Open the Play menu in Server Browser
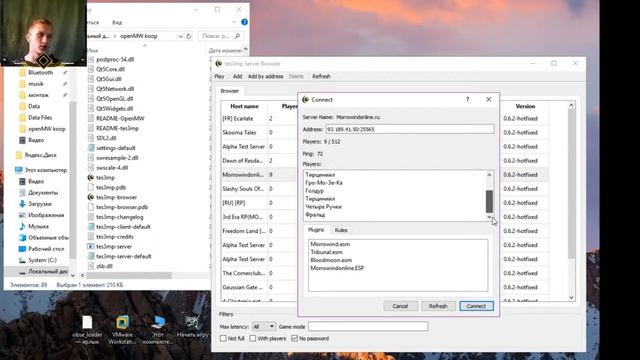The height and width of the screenshot is (360, 640). [219, 76]
